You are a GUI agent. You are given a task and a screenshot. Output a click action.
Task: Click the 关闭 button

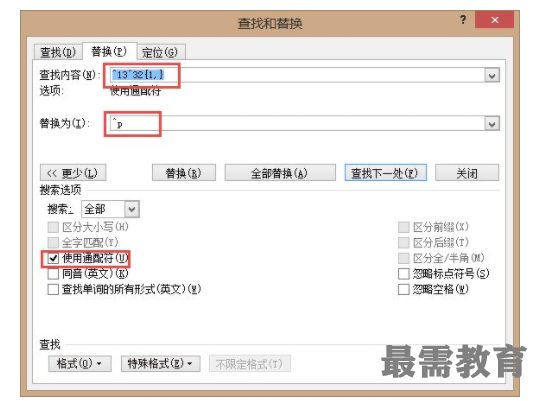(x=467, y=173)
